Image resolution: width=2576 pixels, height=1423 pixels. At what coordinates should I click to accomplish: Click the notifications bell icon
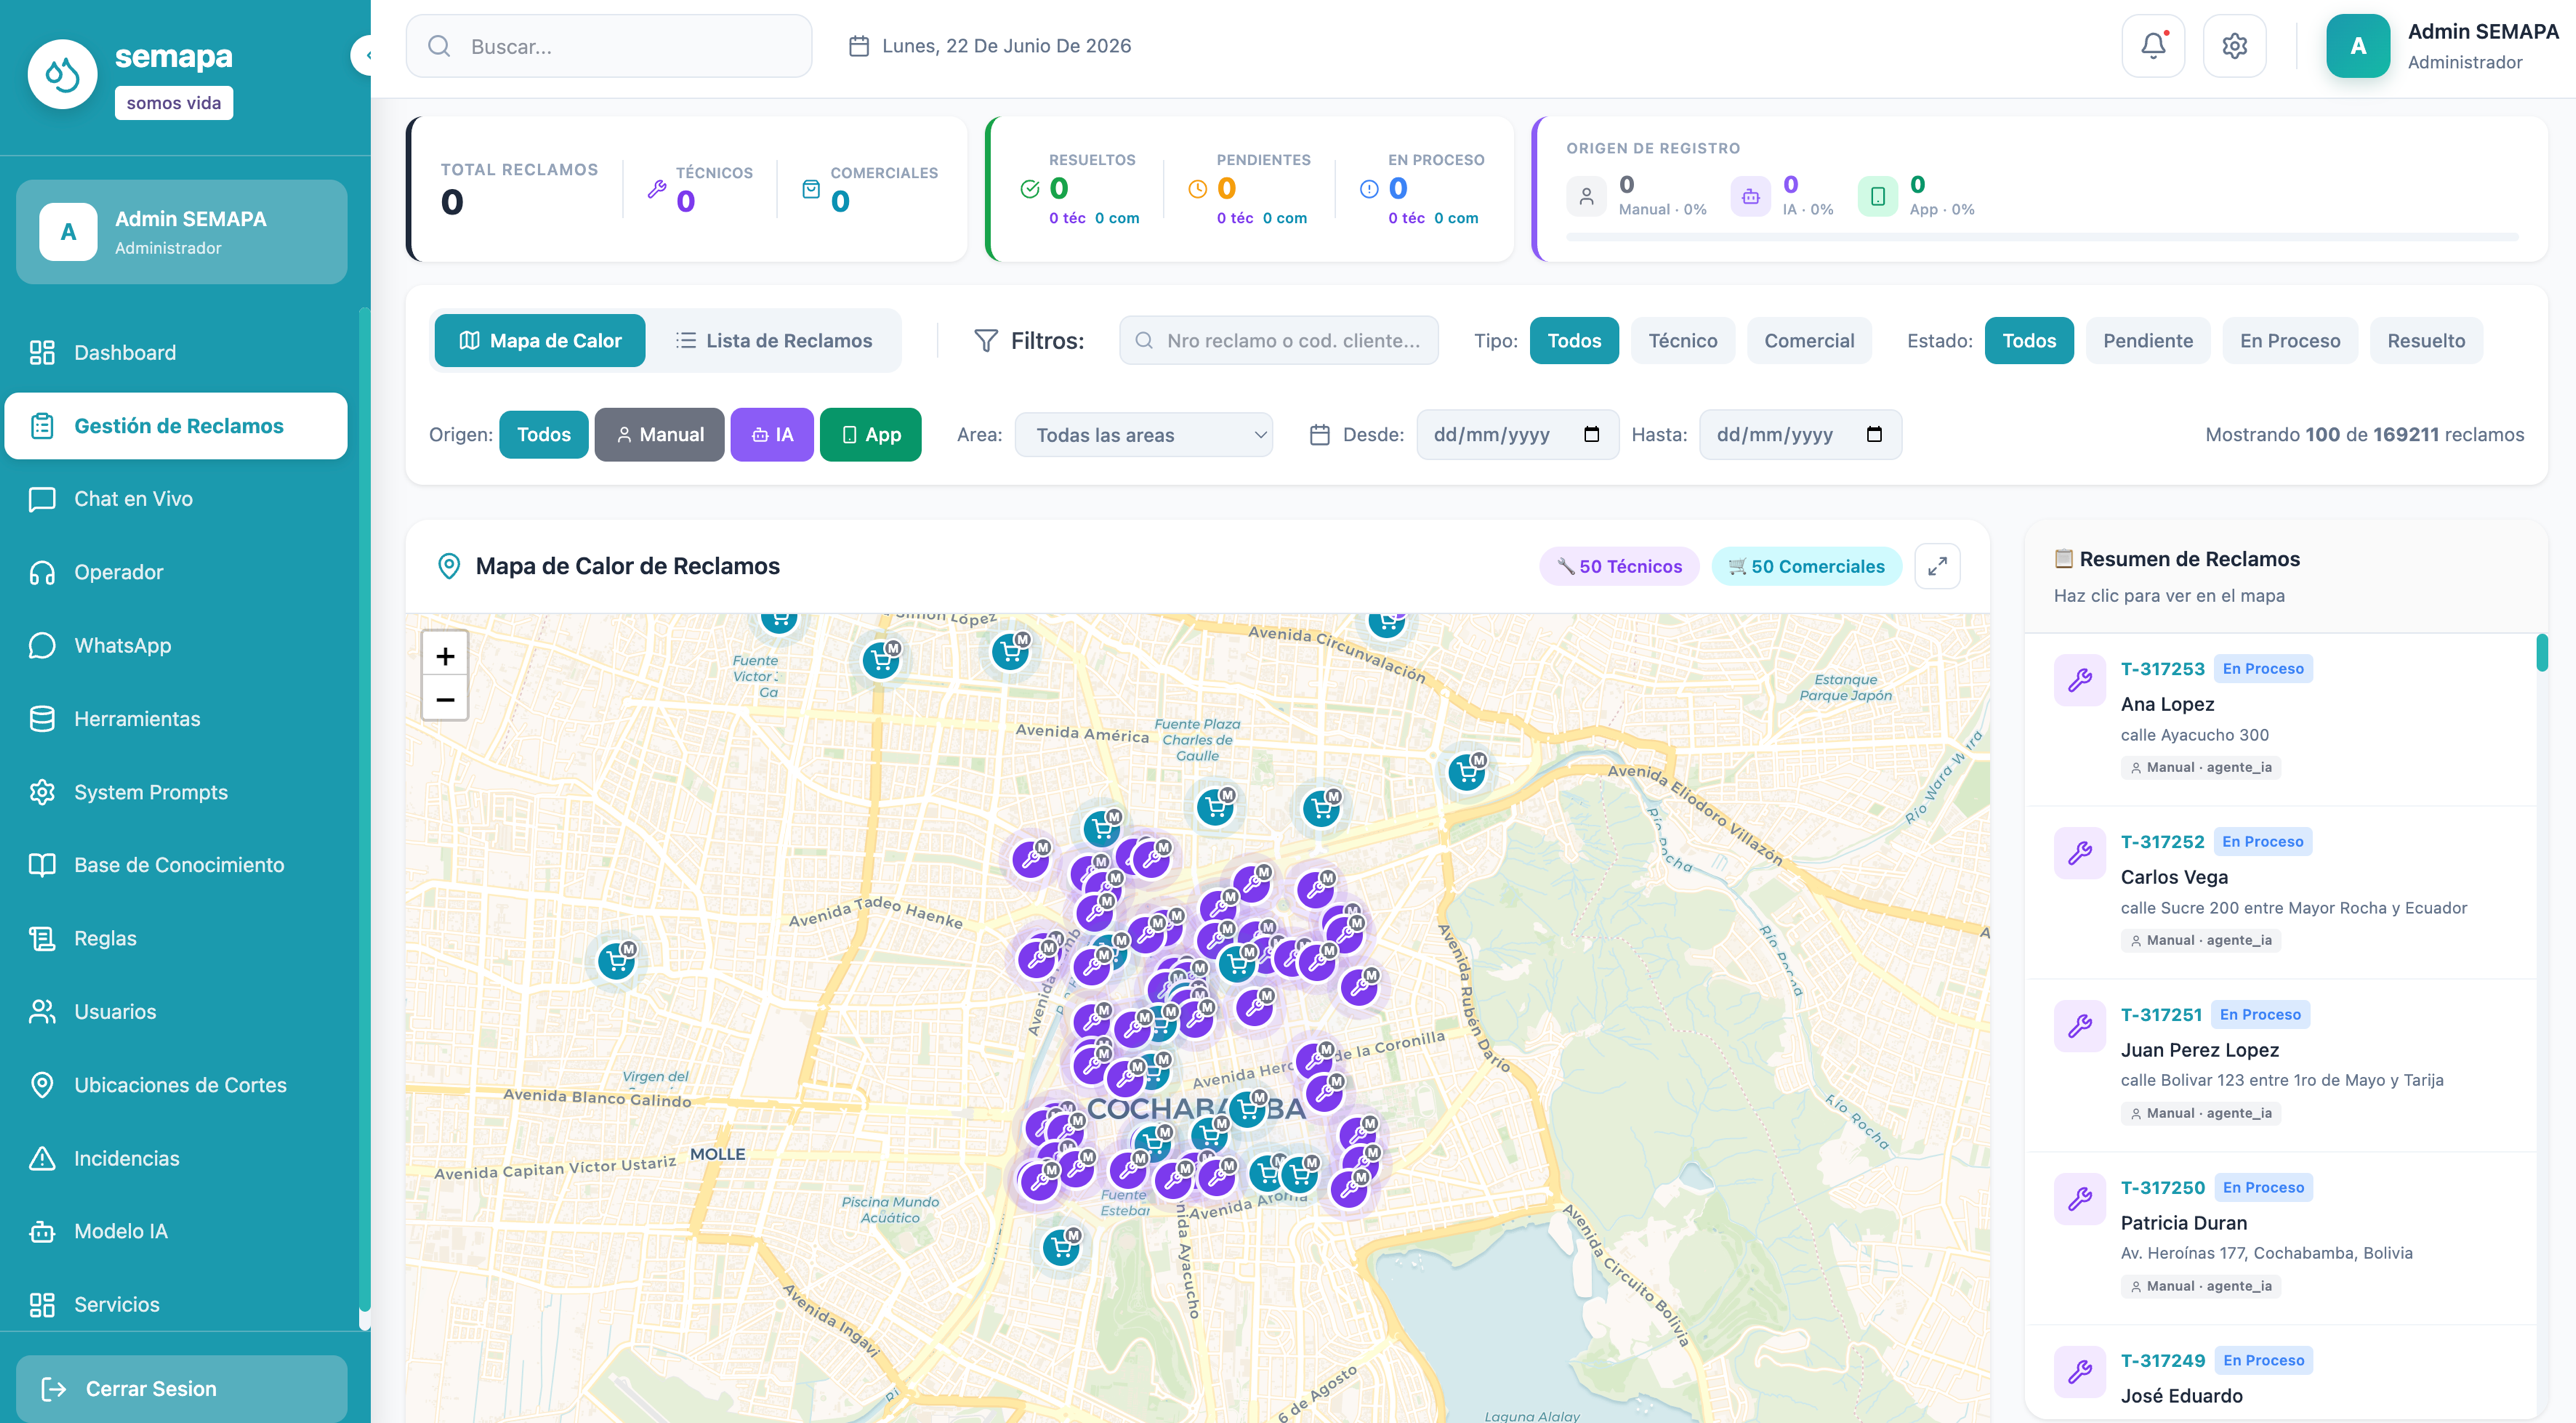tap(2153, 46)
